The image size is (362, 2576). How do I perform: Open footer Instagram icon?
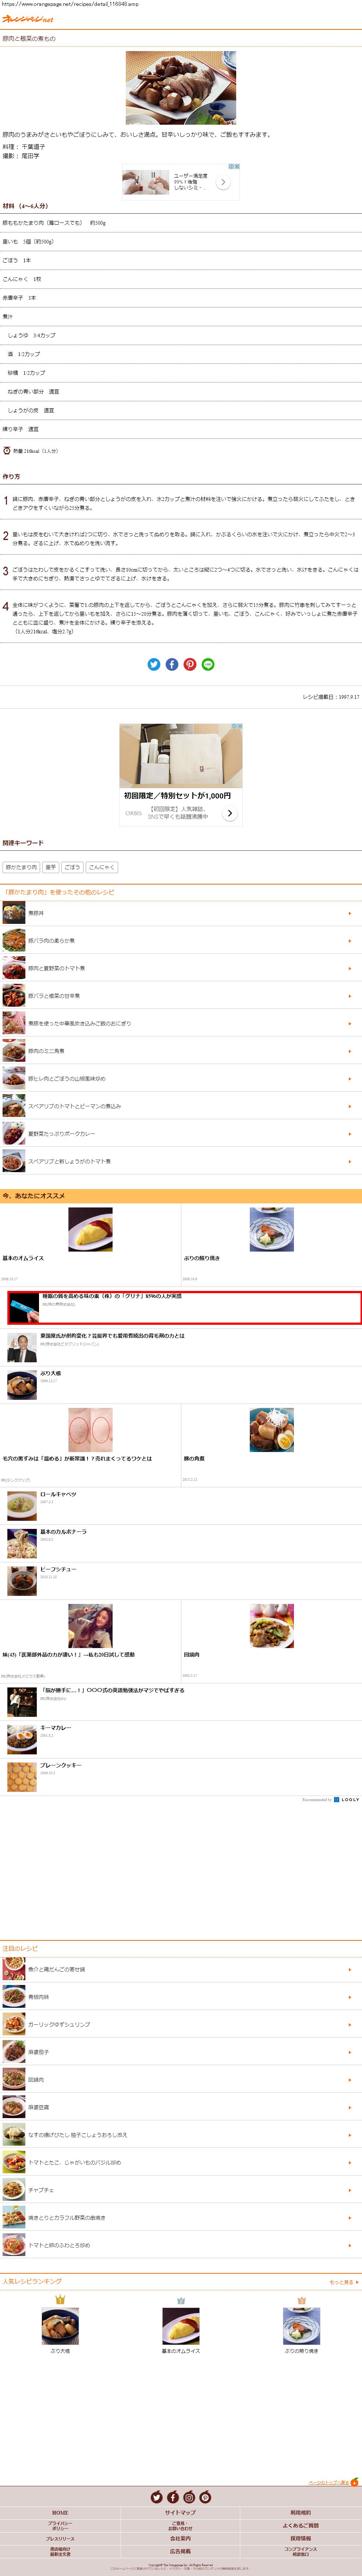click(x=189, y=2497)
